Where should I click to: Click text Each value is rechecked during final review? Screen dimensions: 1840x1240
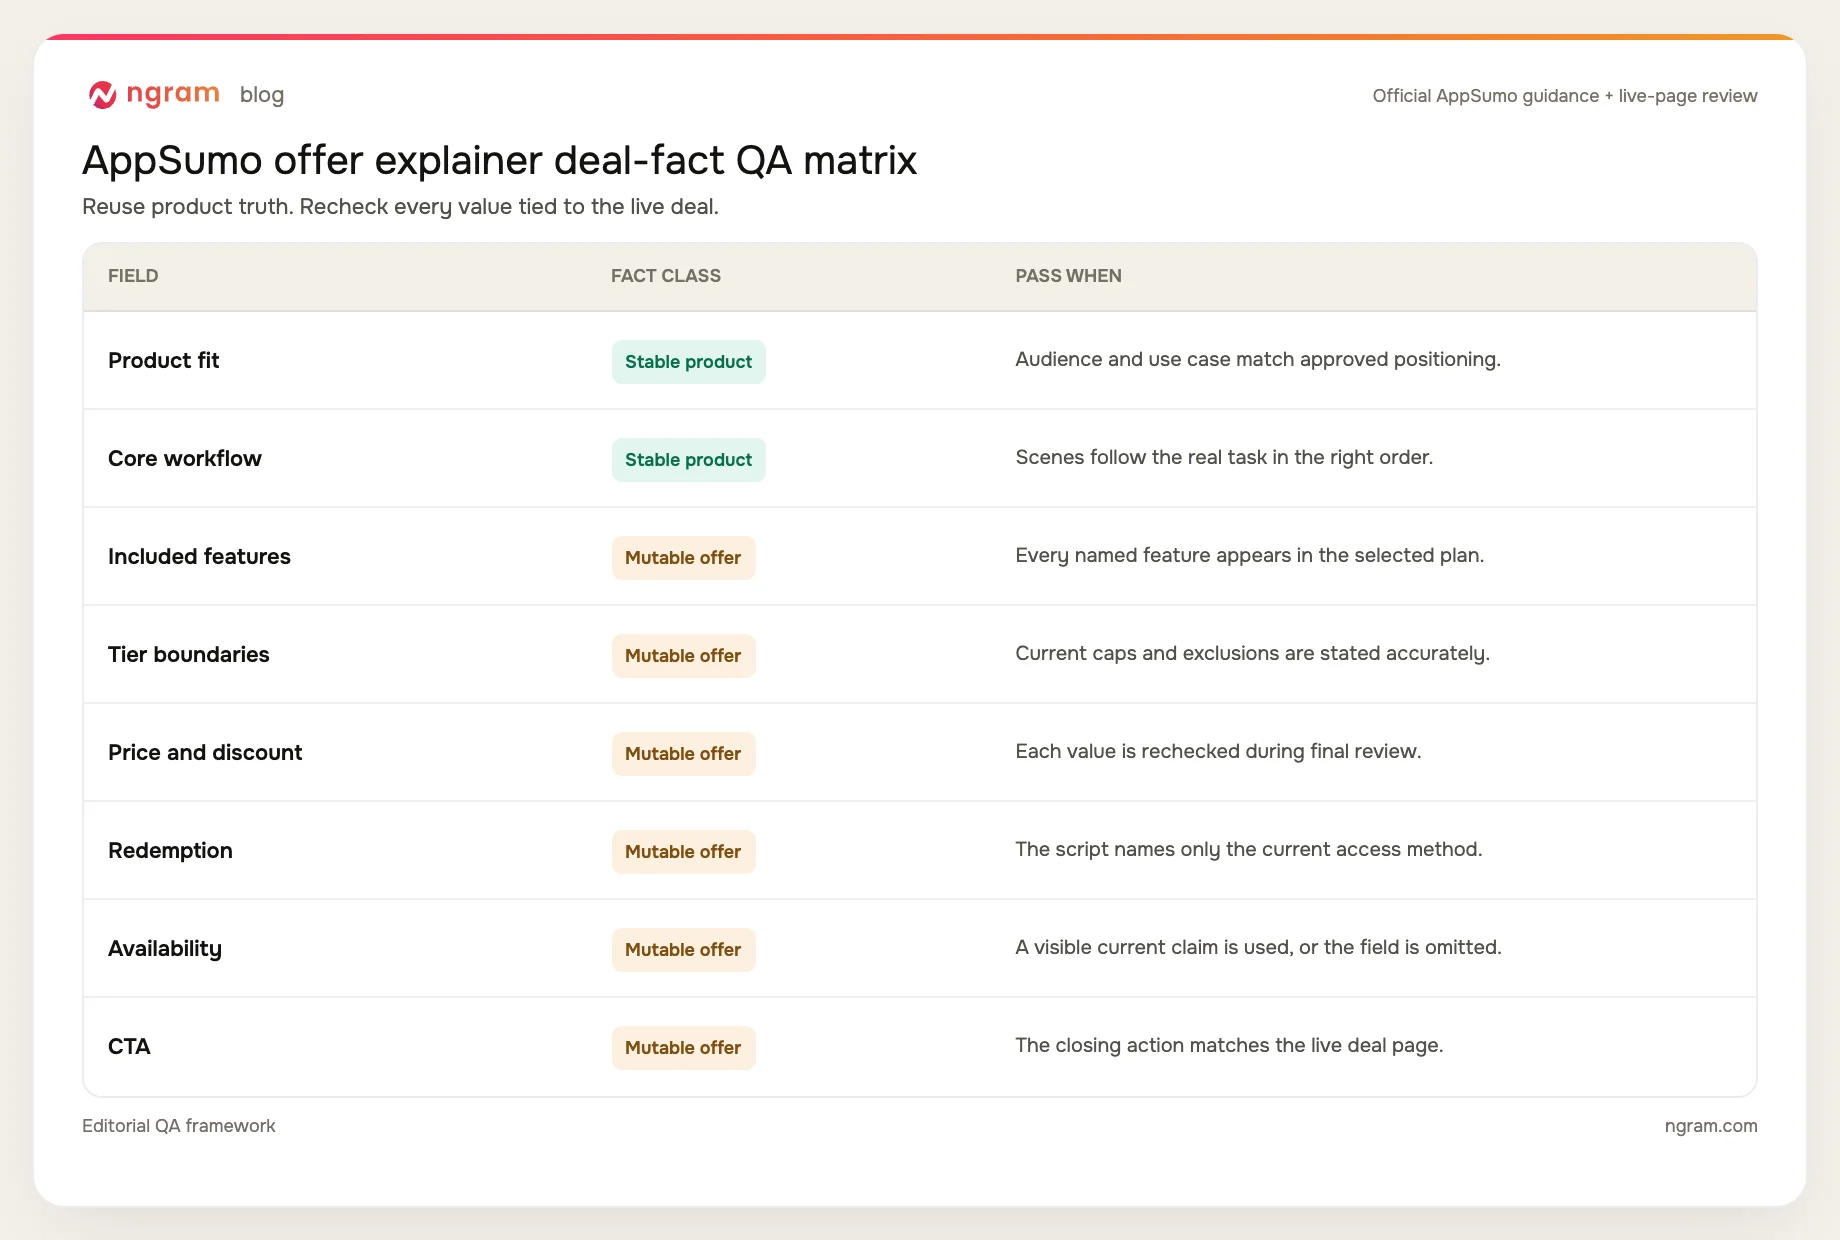tap(1218, 752)
